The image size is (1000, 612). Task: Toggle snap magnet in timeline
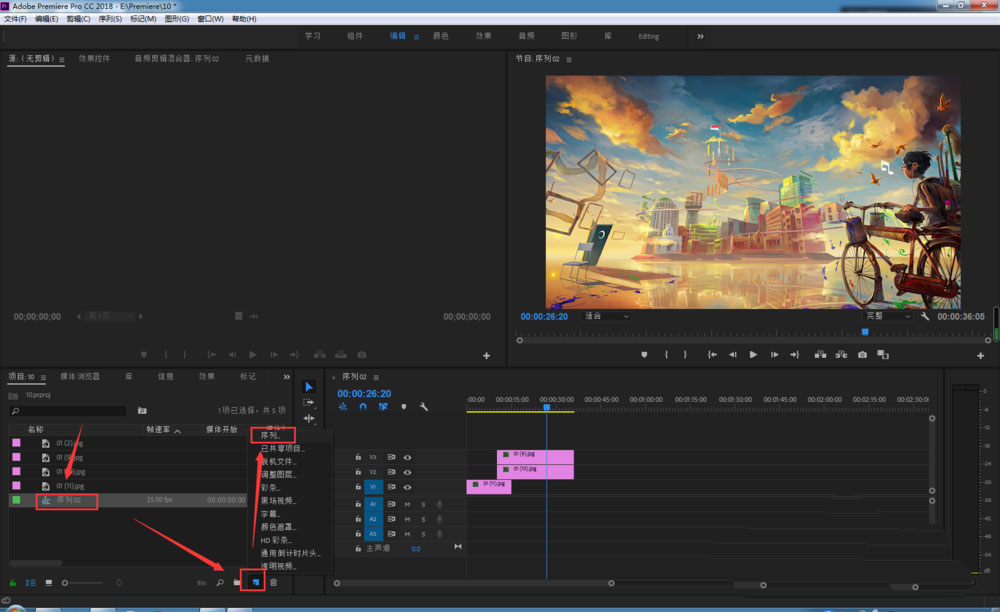click(363, 407)
